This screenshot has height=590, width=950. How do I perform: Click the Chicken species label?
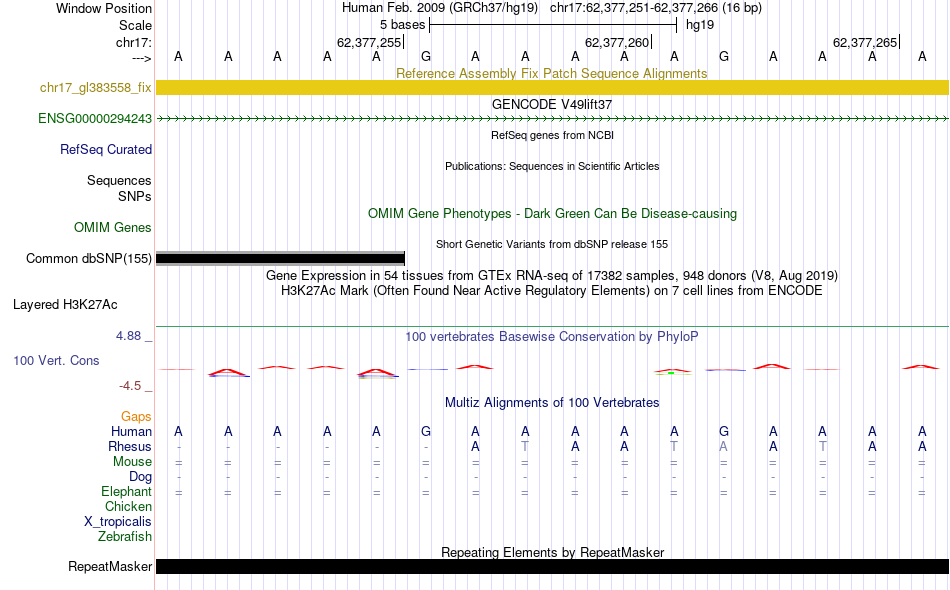pyautogui.click(x=128, y=506)
